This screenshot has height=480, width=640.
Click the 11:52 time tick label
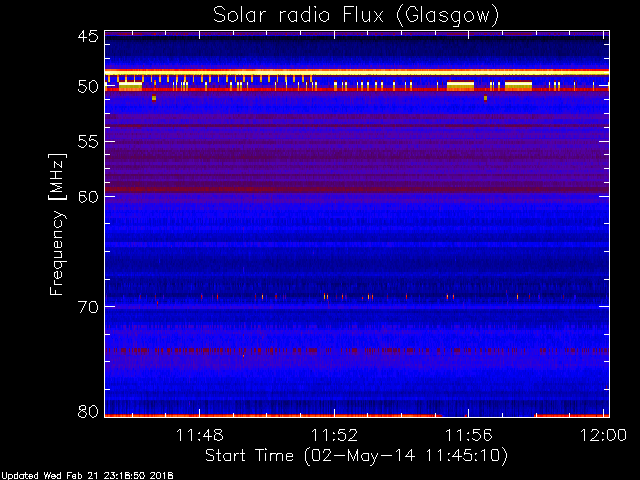pos(334,435)
